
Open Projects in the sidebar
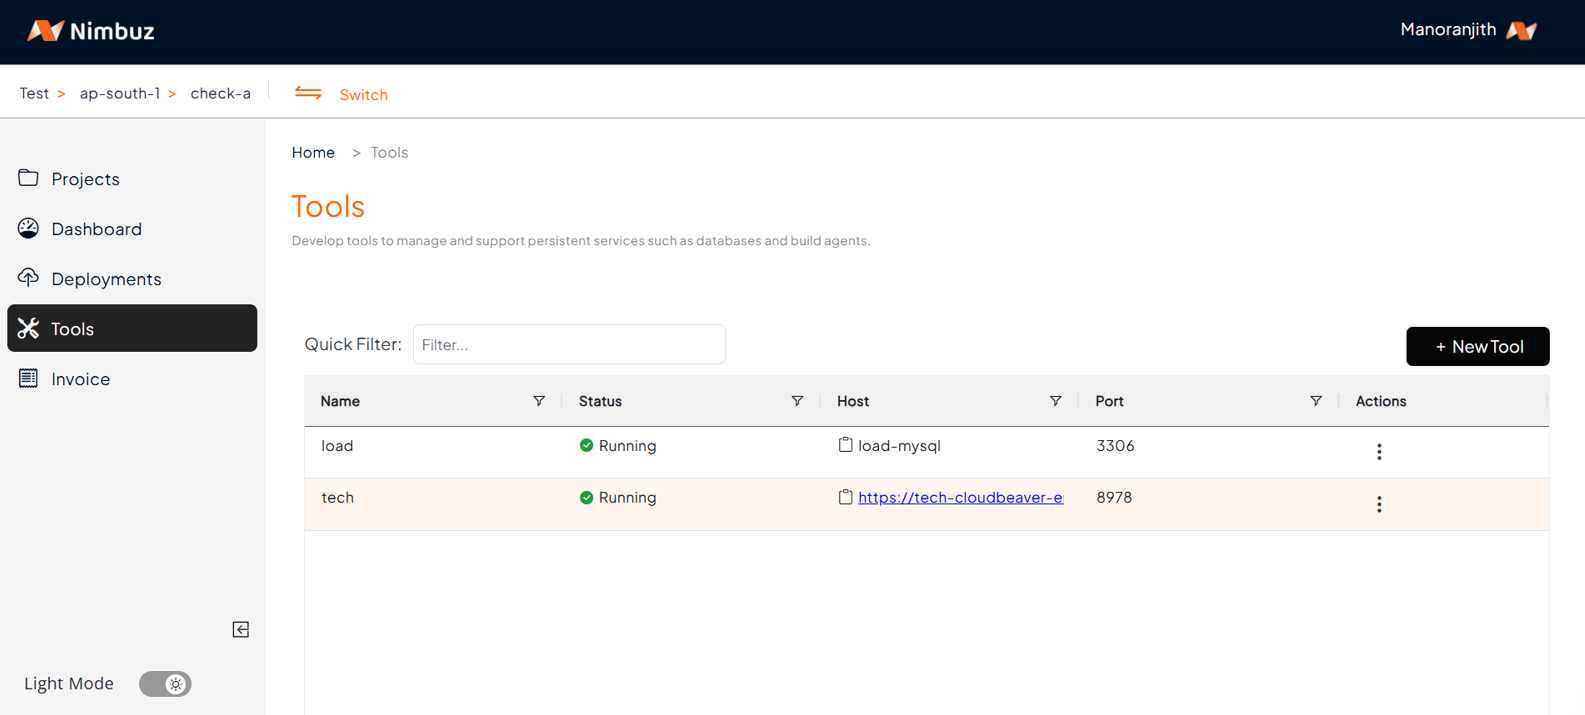[x=85, y=179]
